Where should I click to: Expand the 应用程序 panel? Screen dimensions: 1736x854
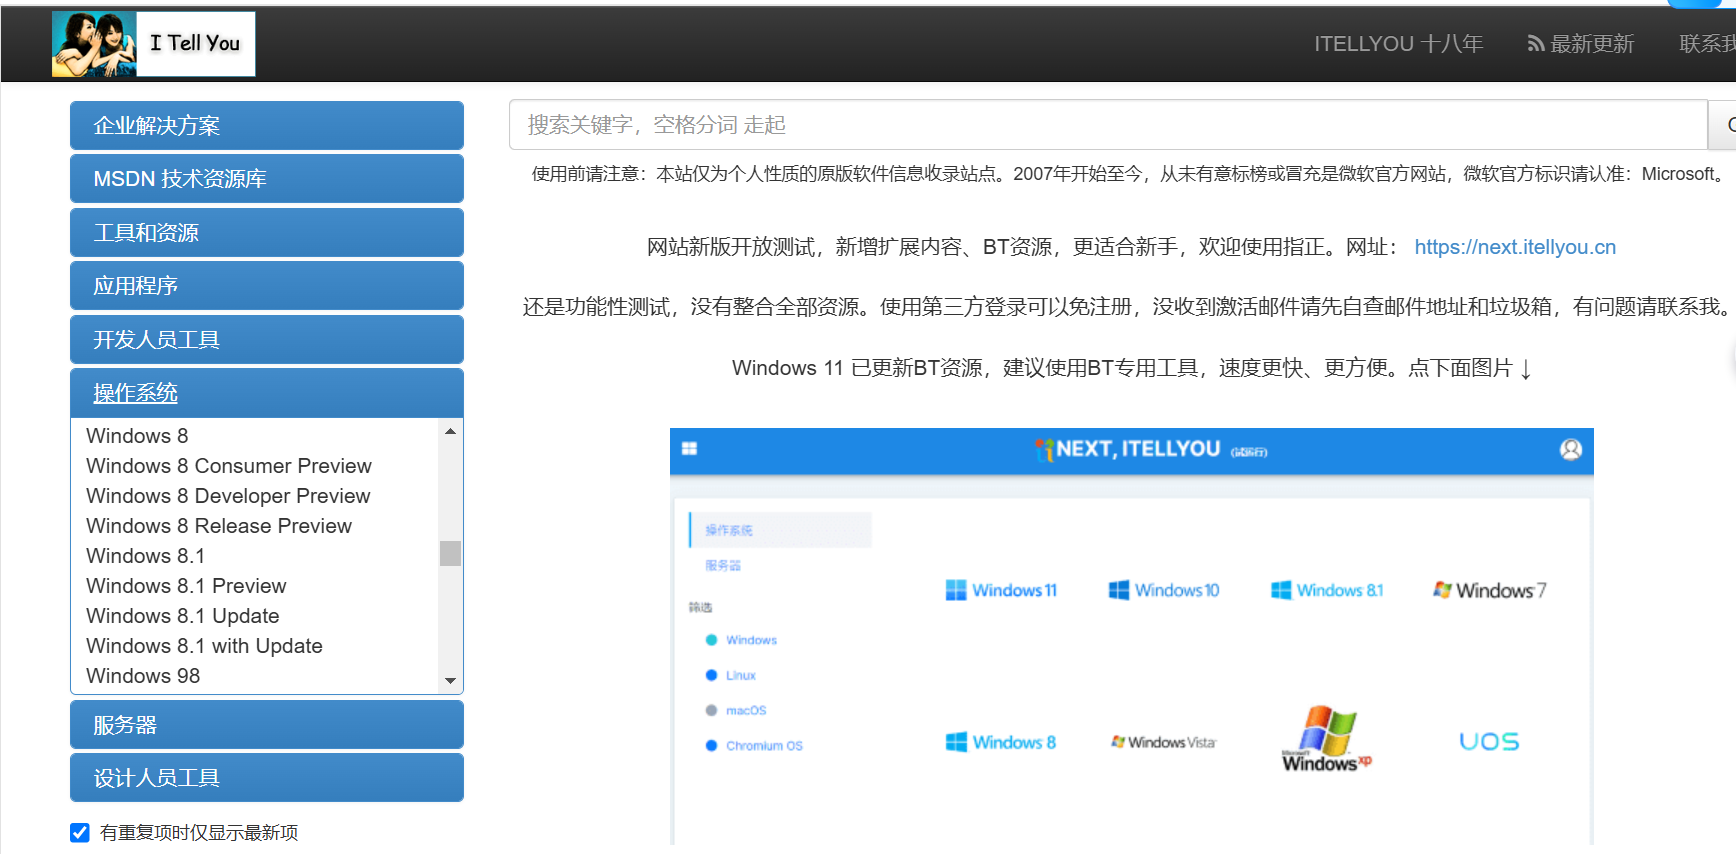click(267, 286)
